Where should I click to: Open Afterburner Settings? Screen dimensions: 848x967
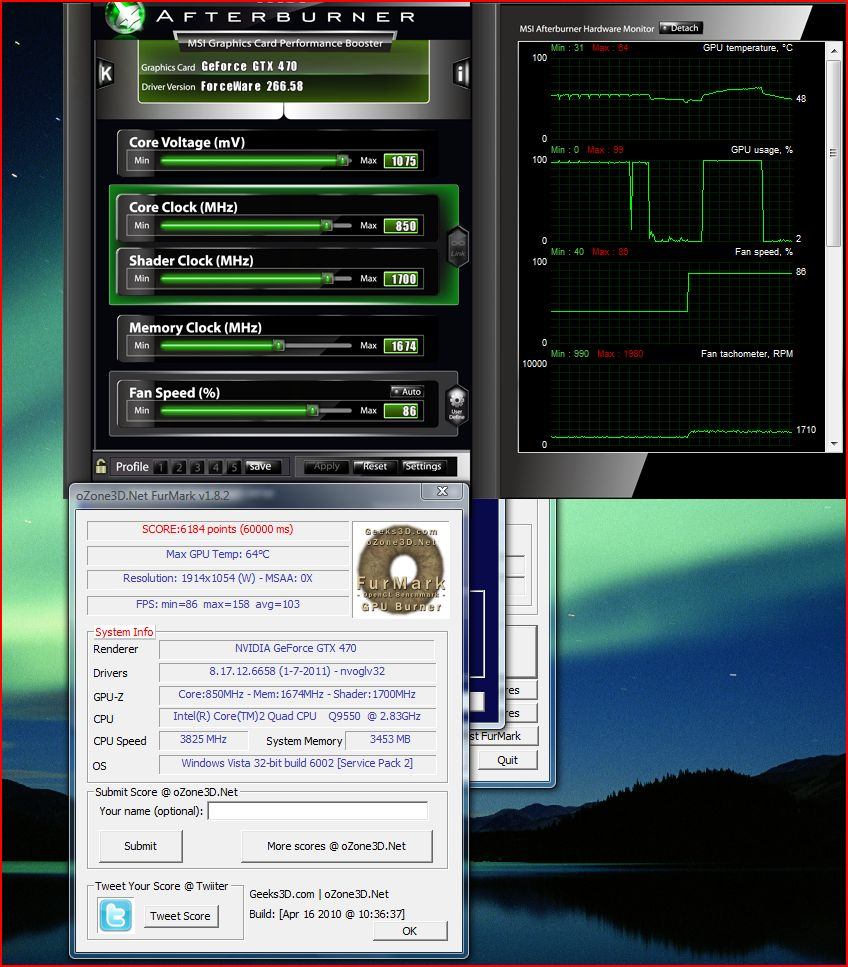point(423,466)
